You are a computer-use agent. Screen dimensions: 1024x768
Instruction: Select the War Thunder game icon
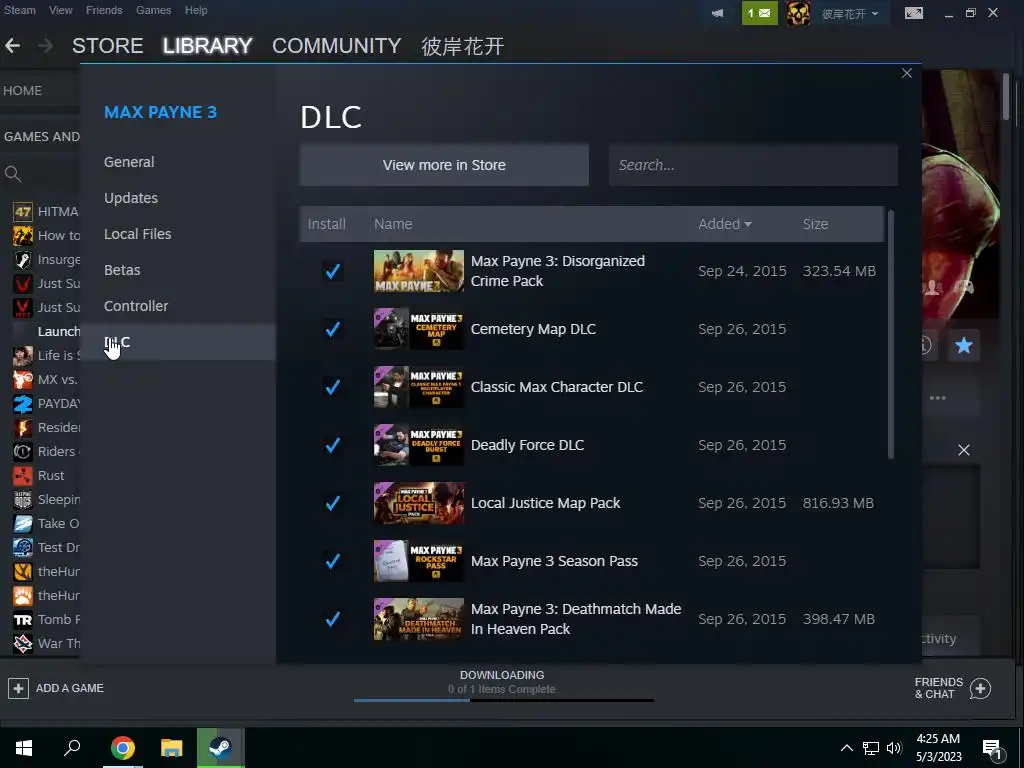click(23, 643)
